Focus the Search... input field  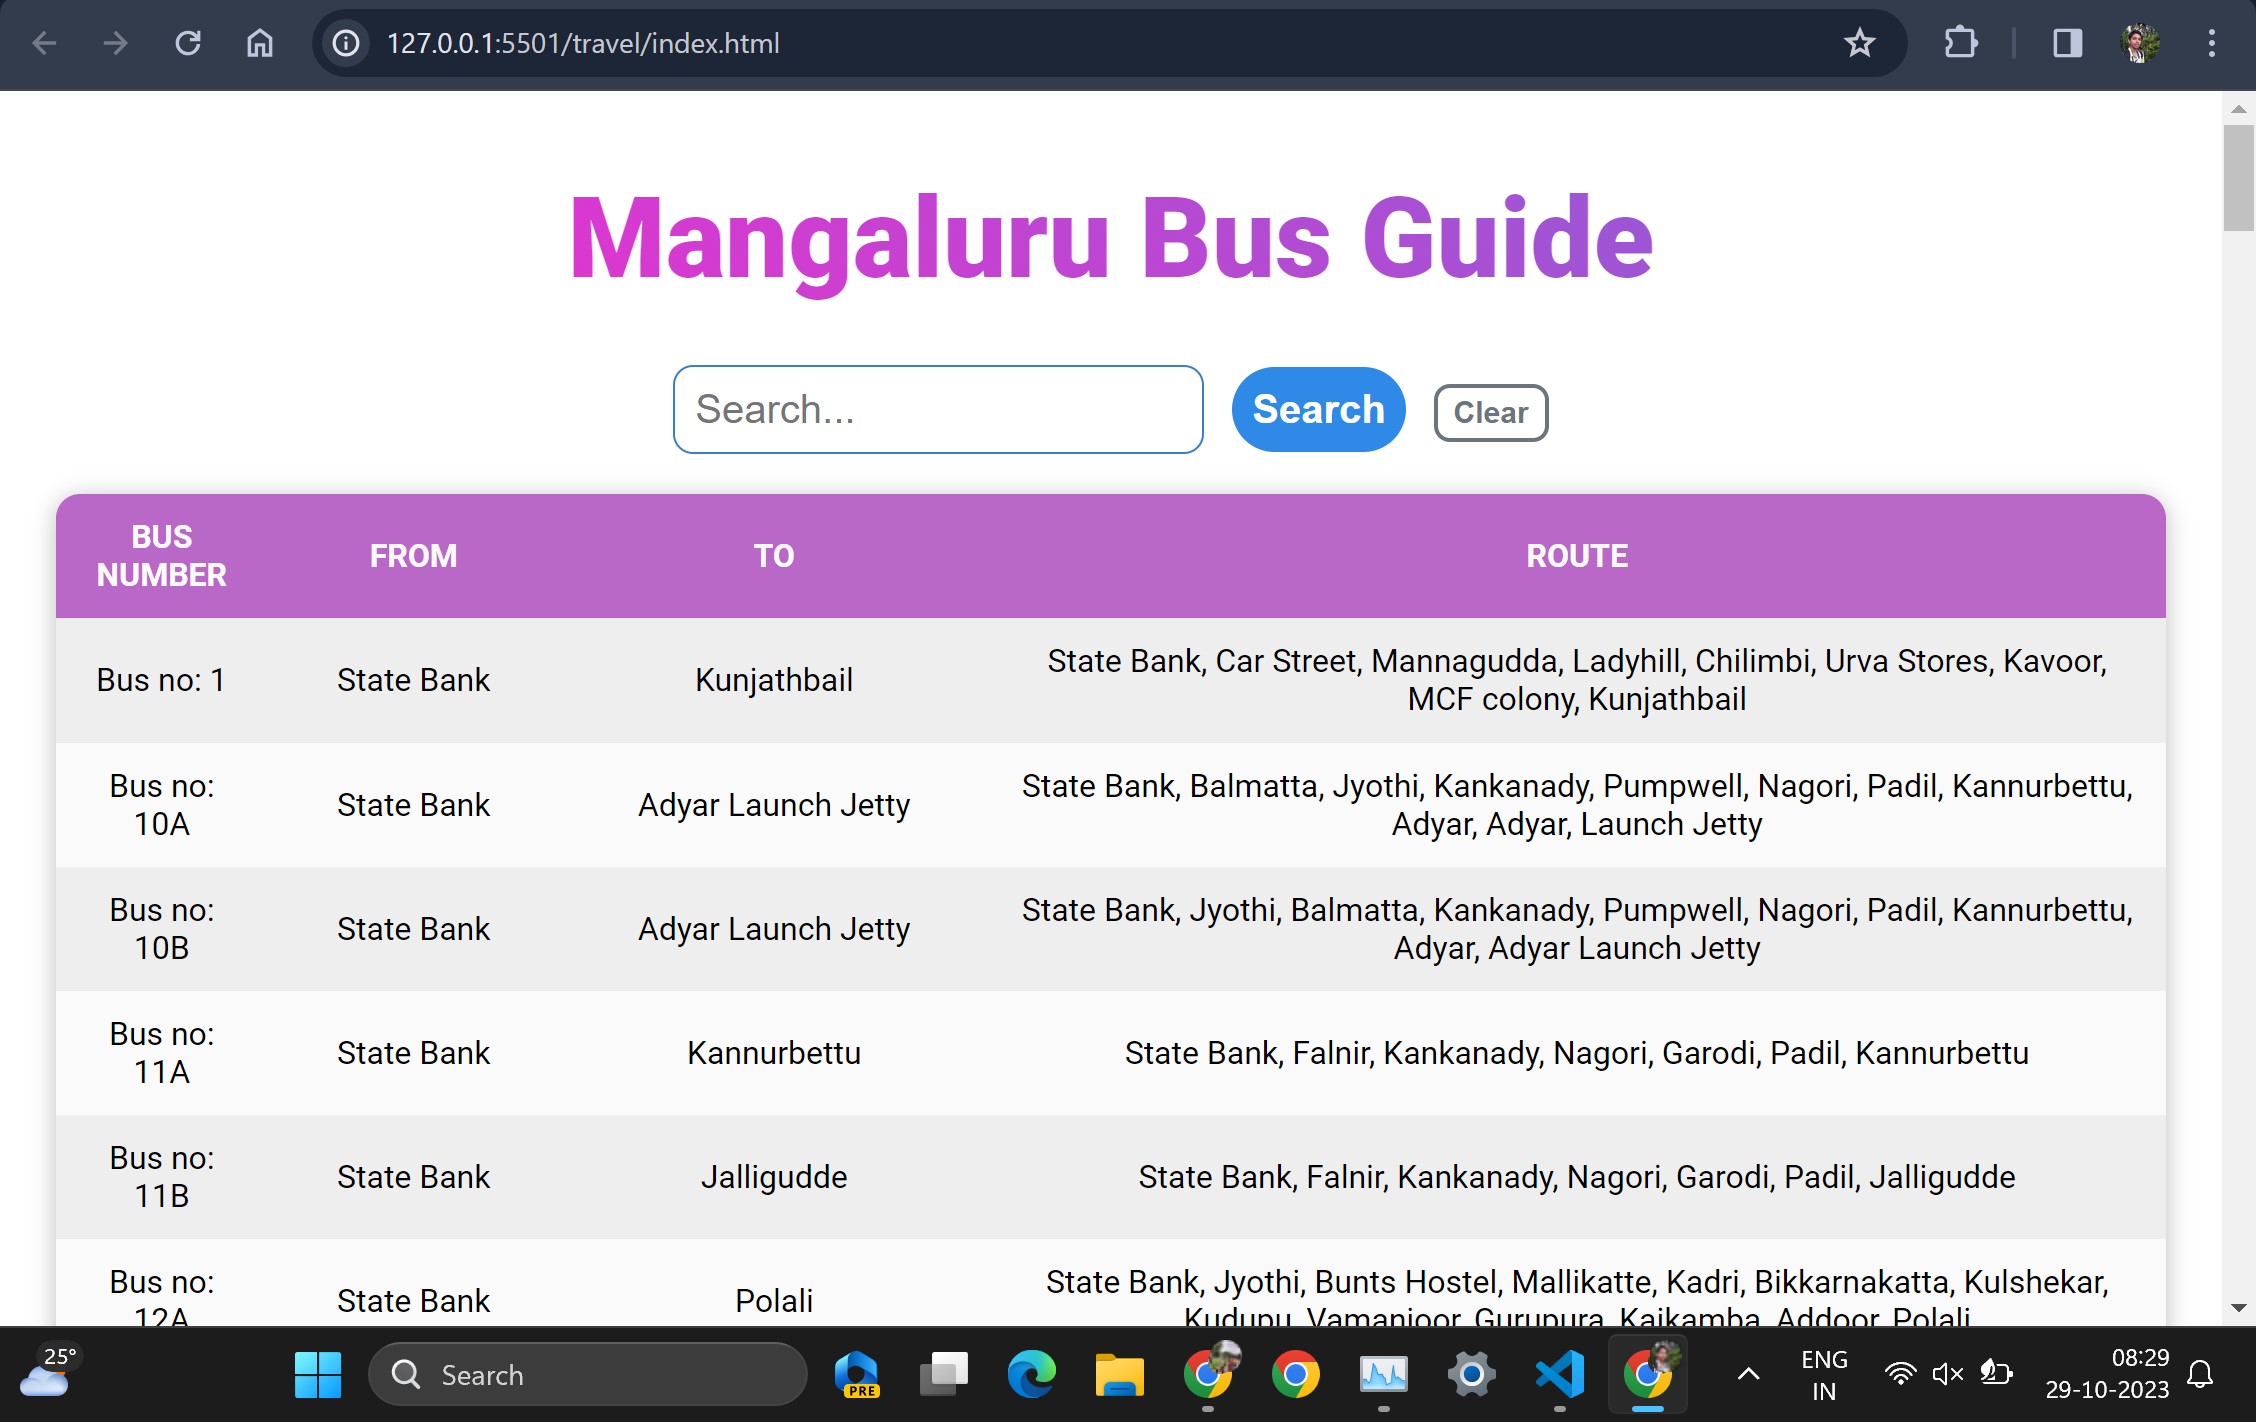pyautogui.click(x=937, y=409)
